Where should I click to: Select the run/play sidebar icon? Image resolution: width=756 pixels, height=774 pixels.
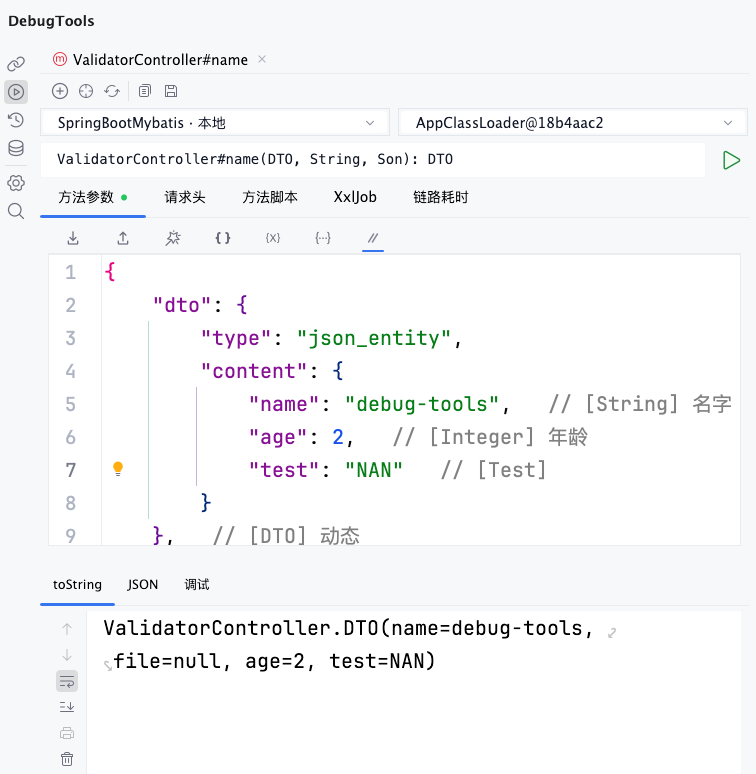pos(16,92)
